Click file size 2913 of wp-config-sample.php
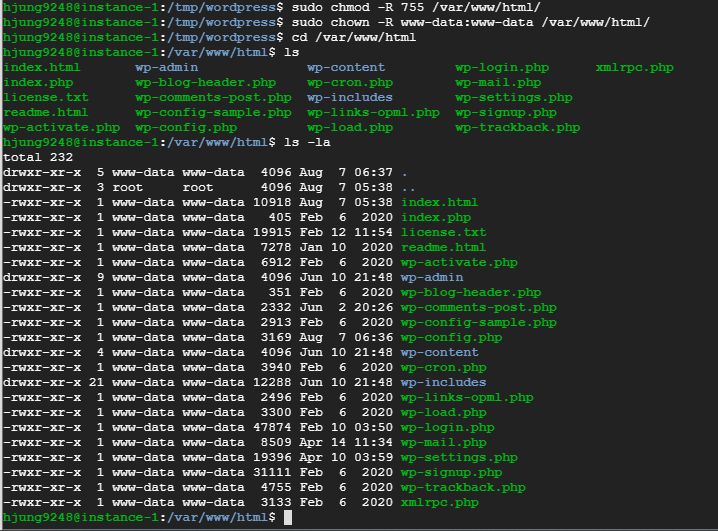718x531 pixels. tap(276, 322)
